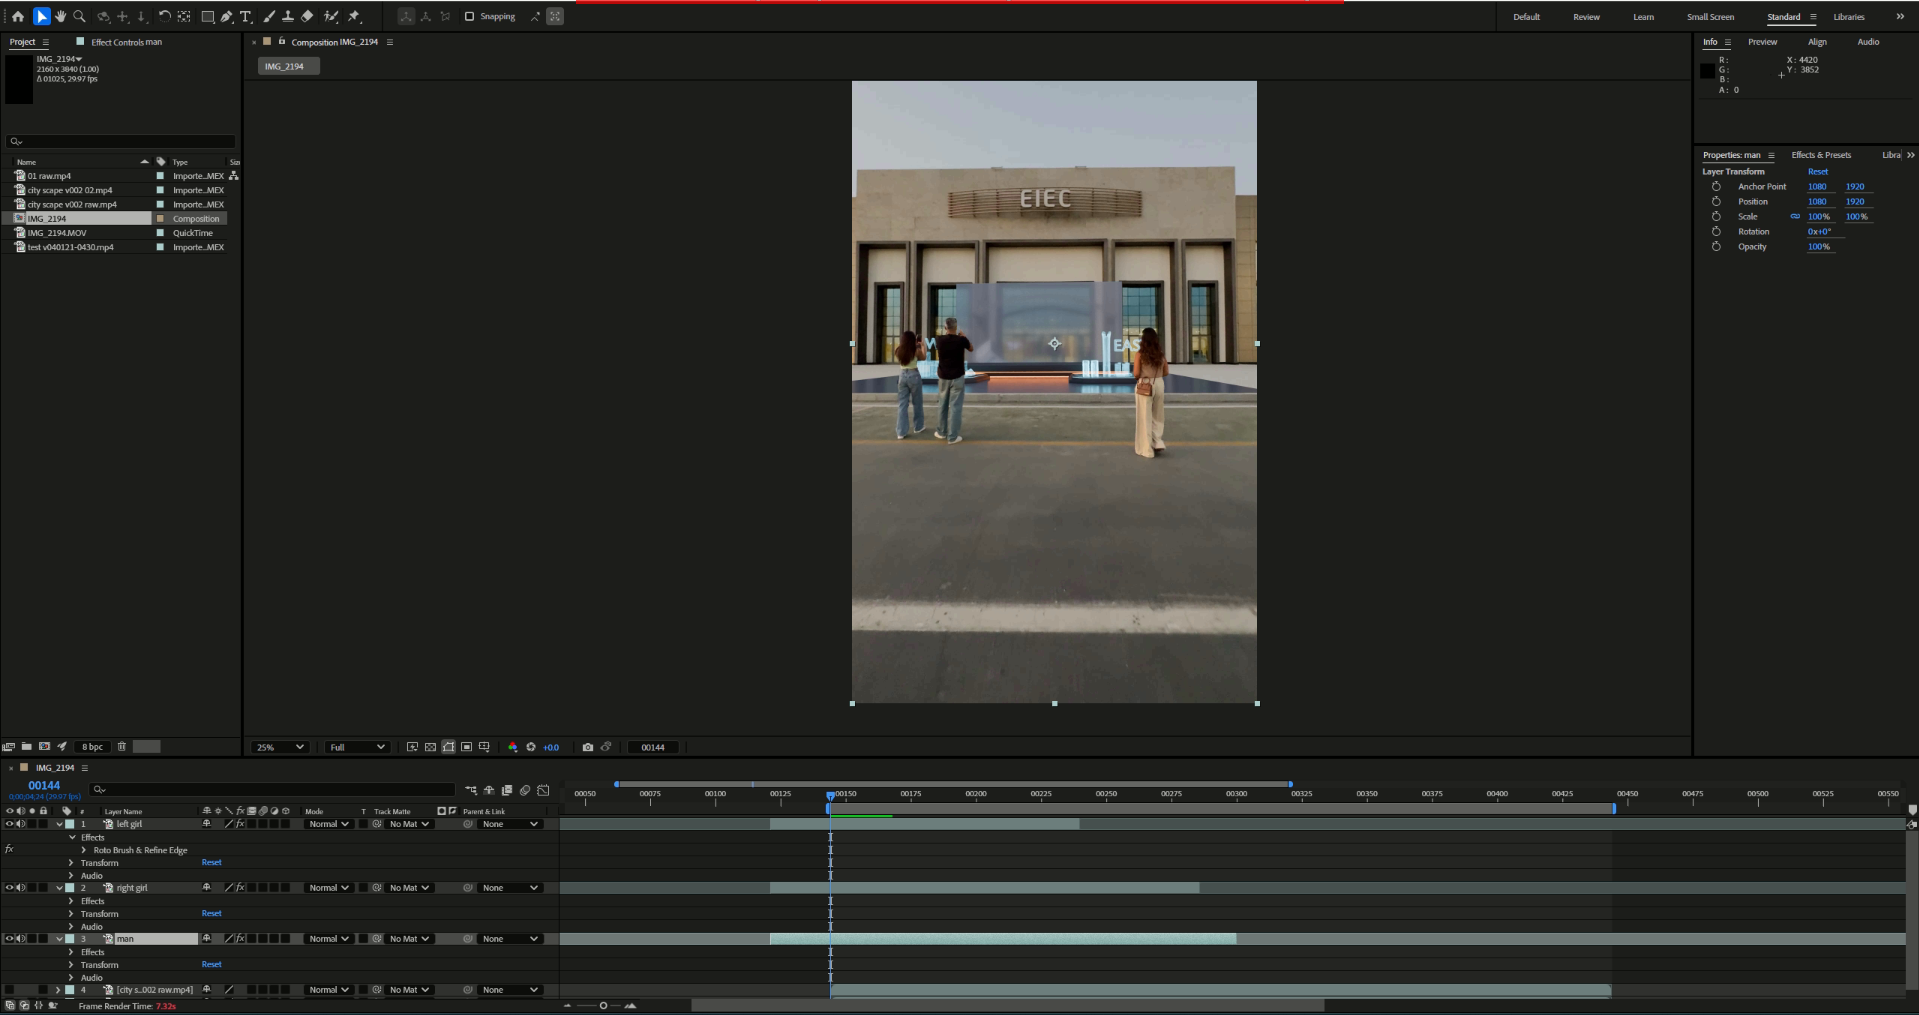Select the Hand tool

(x=60, y=16)
